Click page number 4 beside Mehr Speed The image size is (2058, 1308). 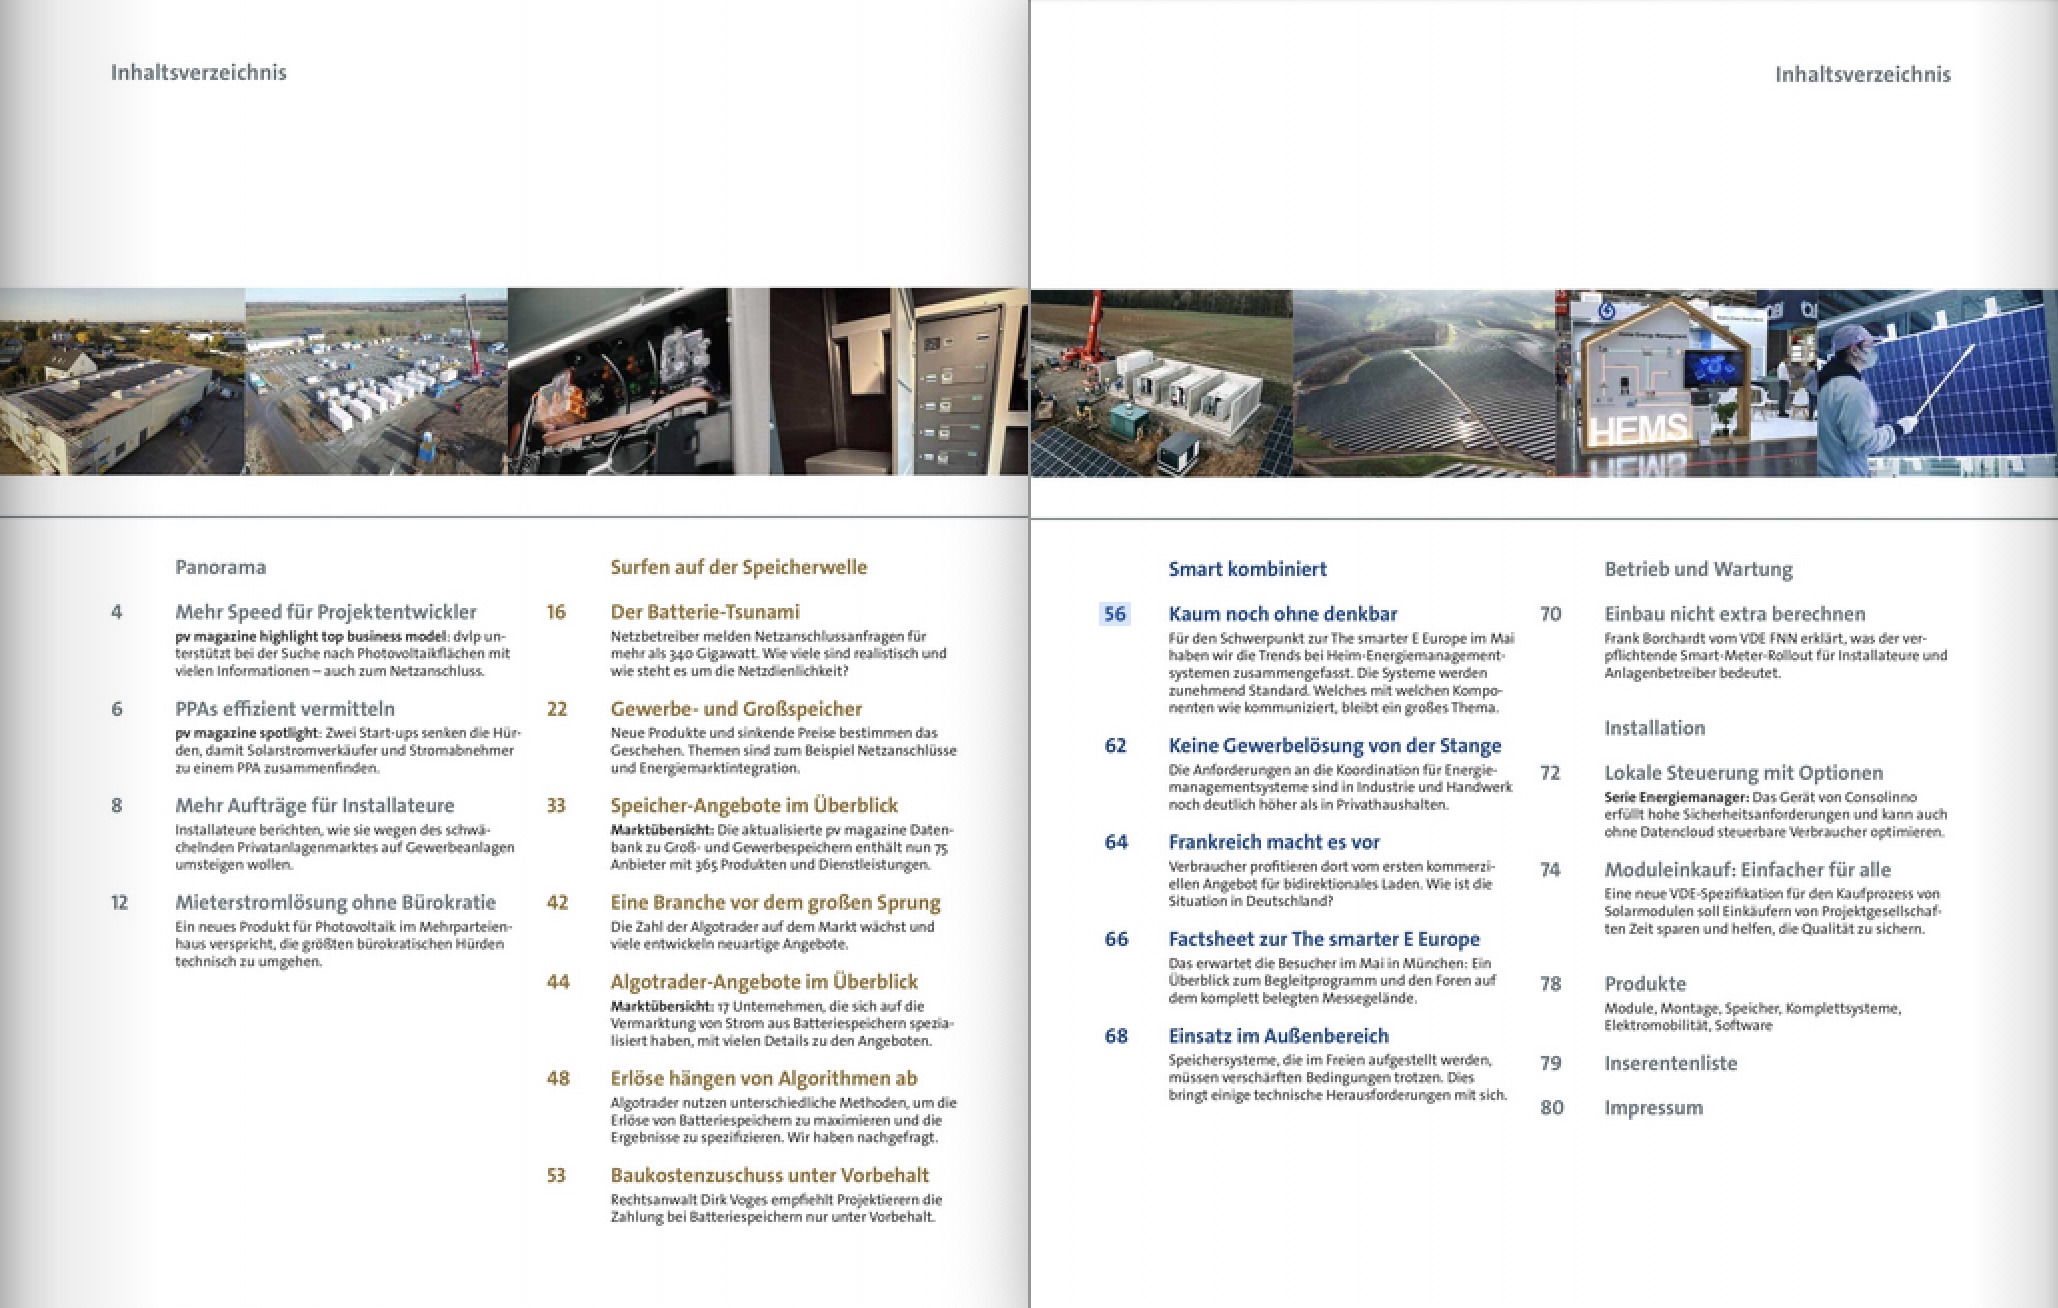117,612
